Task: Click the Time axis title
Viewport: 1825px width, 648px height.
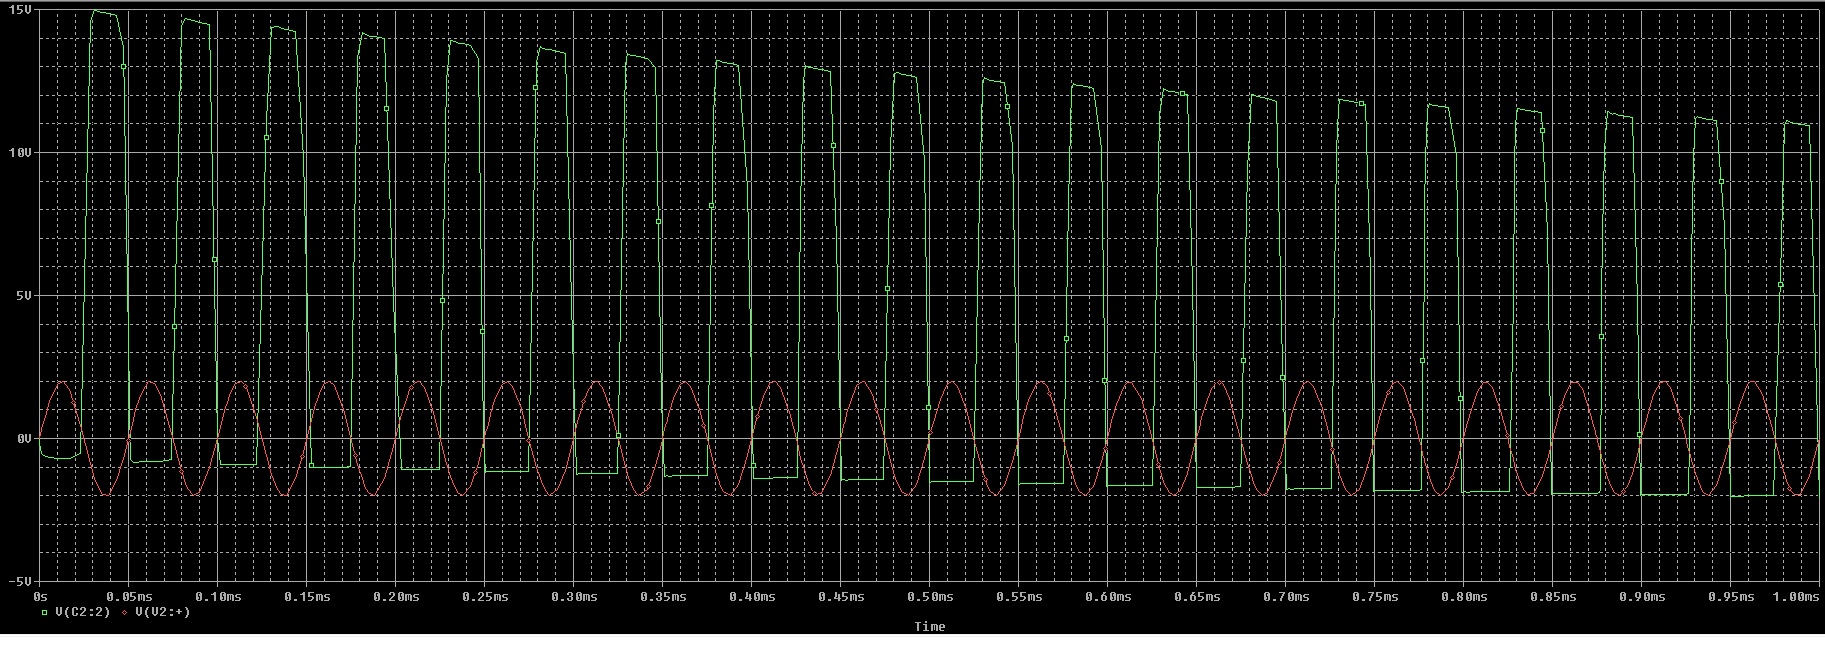Action: 929,627
